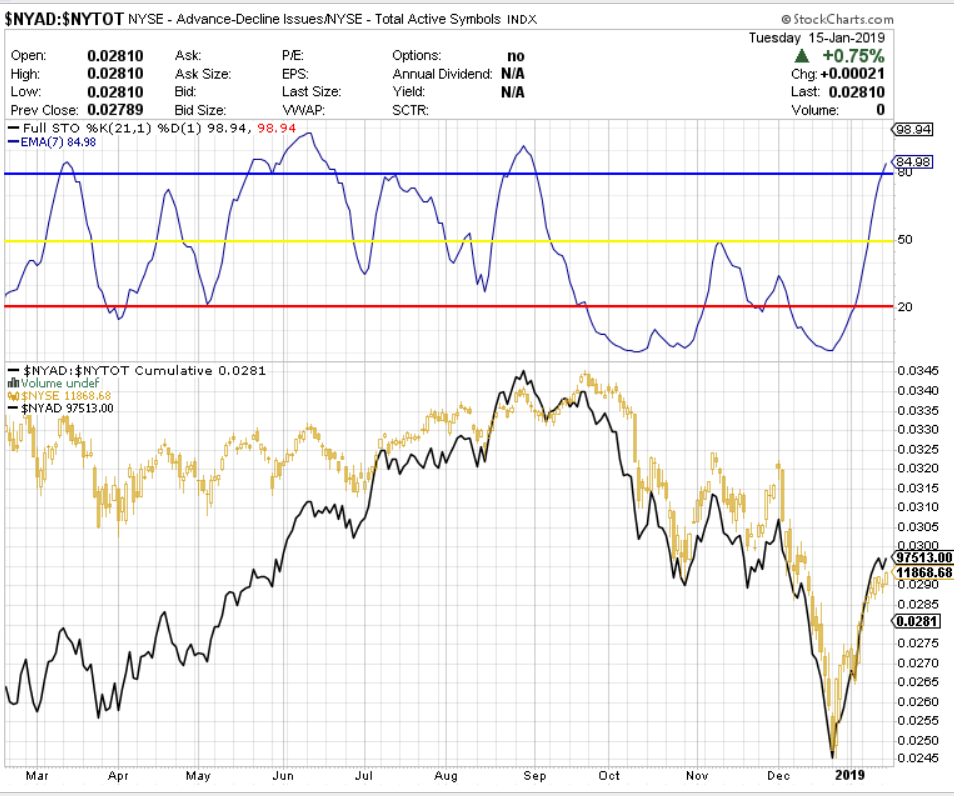Click the black dash marker before $NYAD 97513.00 legend

pyautogui.click(x=12, y=408)
